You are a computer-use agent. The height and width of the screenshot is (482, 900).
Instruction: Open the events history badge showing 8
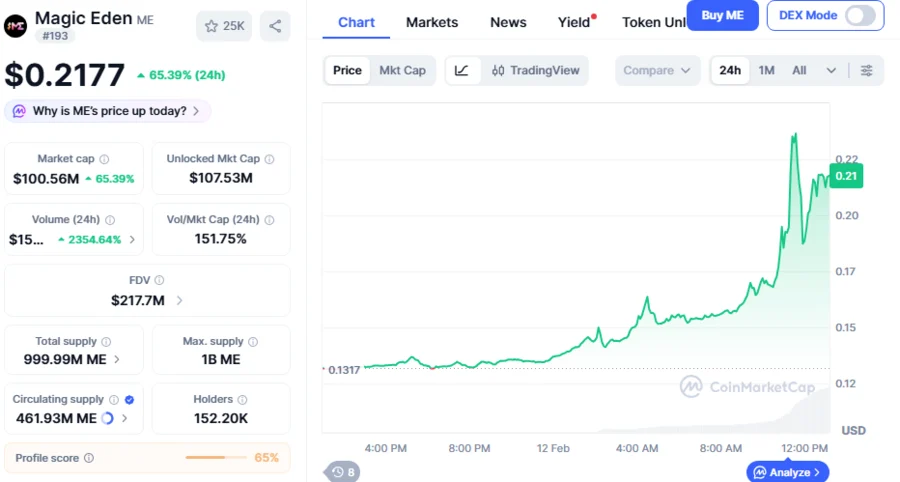pyautogui.click(x=343, y=472)
